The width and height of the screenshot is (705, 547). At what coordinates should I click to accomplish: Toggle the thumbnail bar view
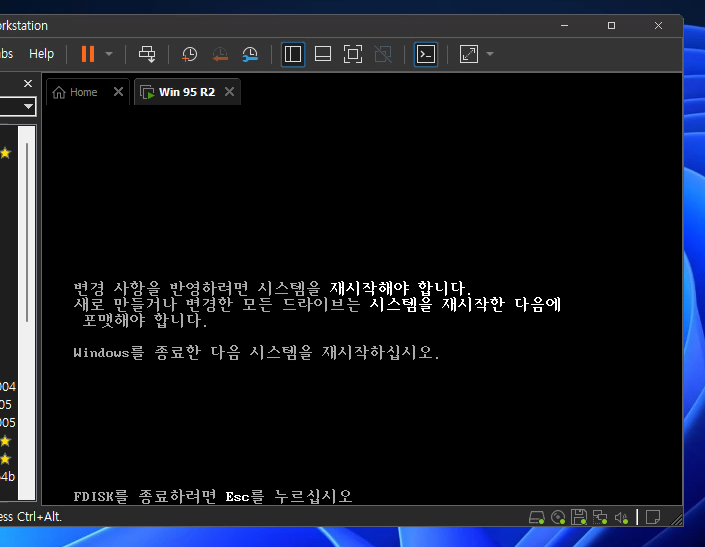pyautogui.click(x=323, y=54)
